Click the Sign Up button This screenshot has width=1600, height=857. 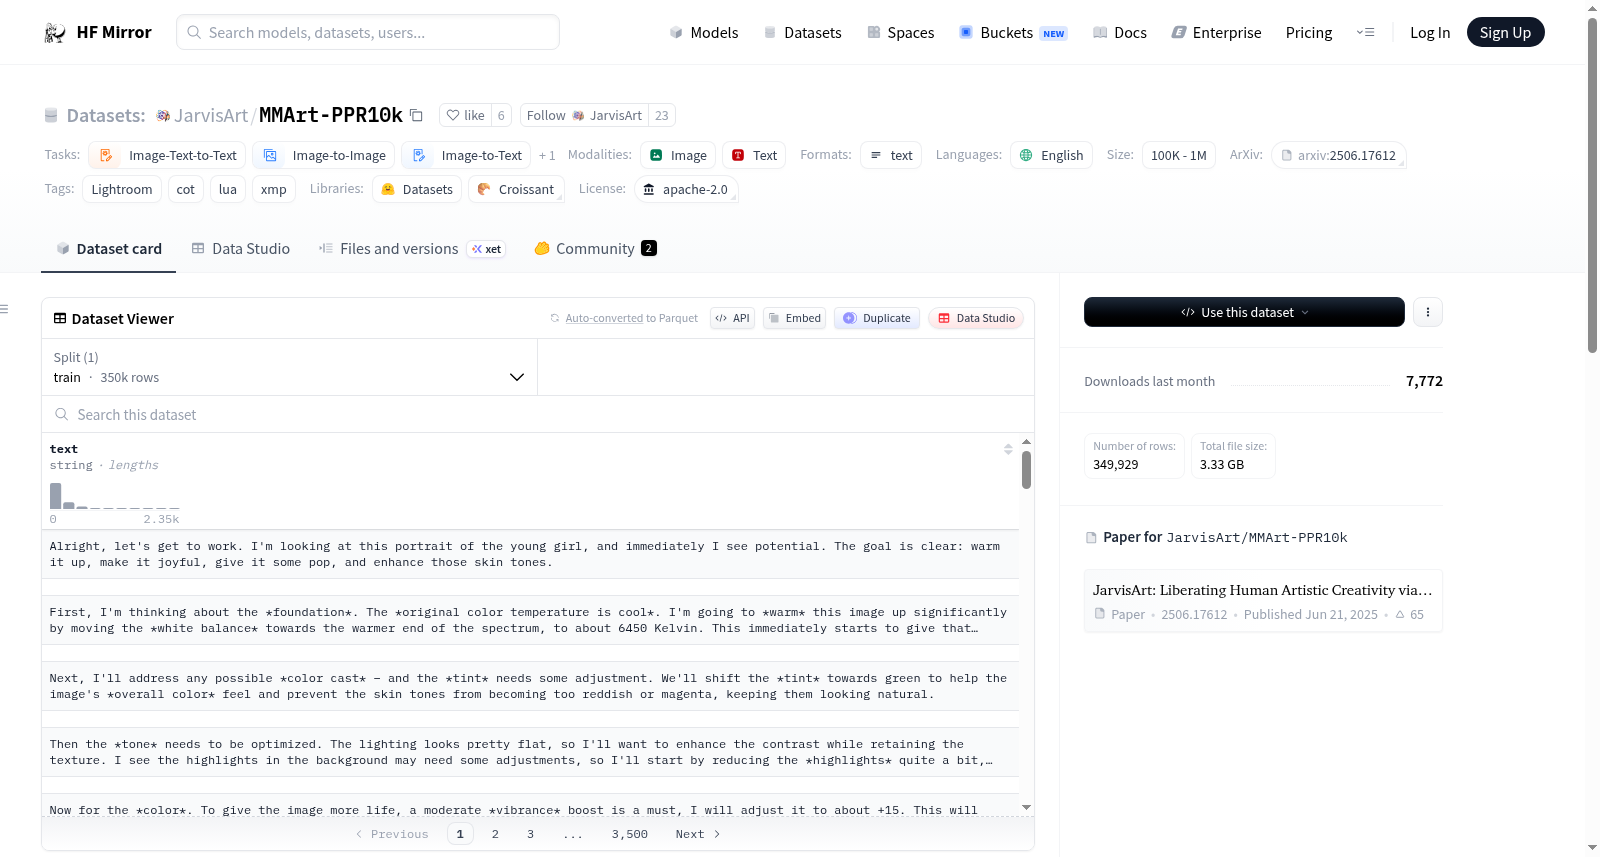click(1505, 32)
